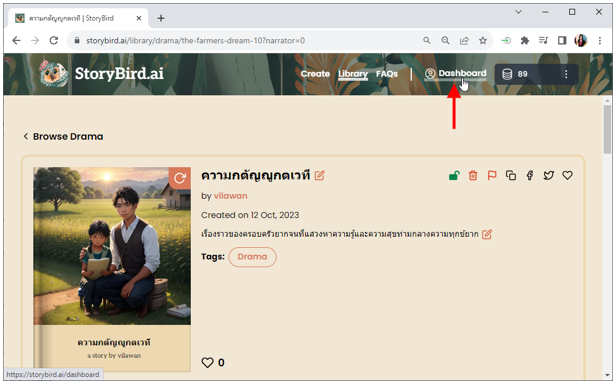Delete story with red trash icon
Image resolution: width=615 pixels, height=384 pixels.
click(x=473, y=175)
